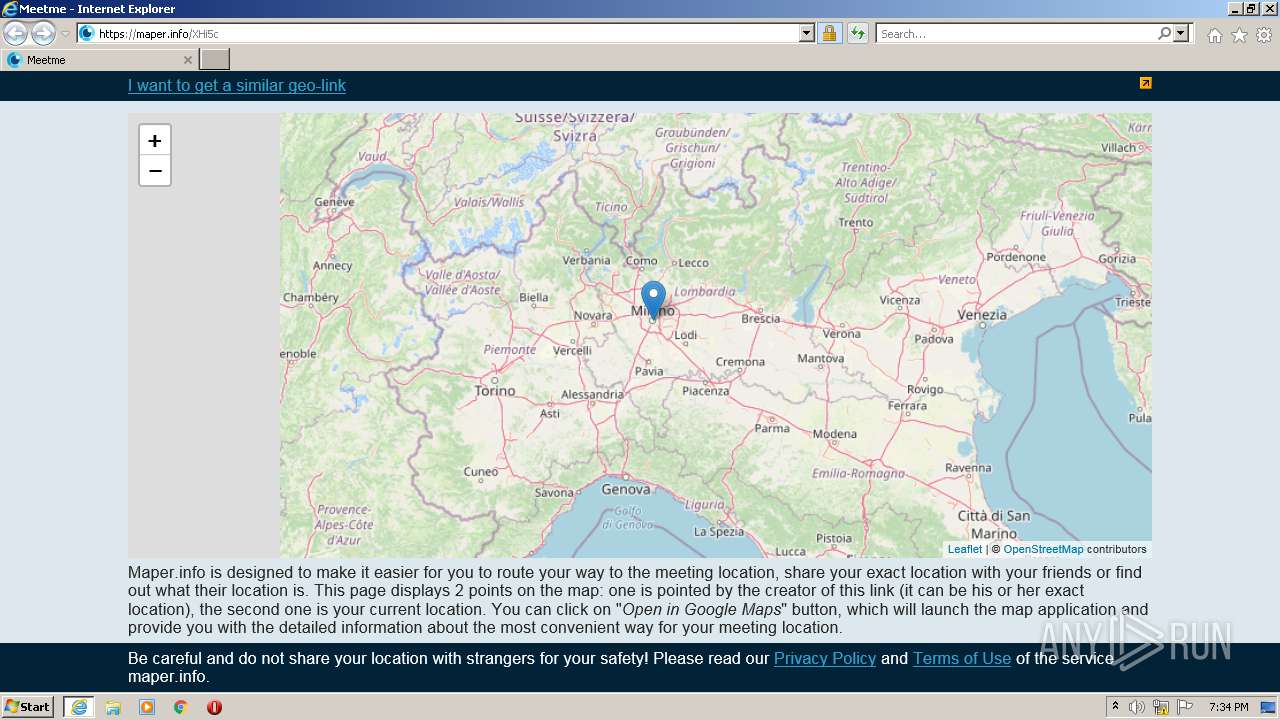Open the OpenStreetMap attribution link
Image resolution: width=1280 pixels, height=720 pixels.
coord(1043,549)
